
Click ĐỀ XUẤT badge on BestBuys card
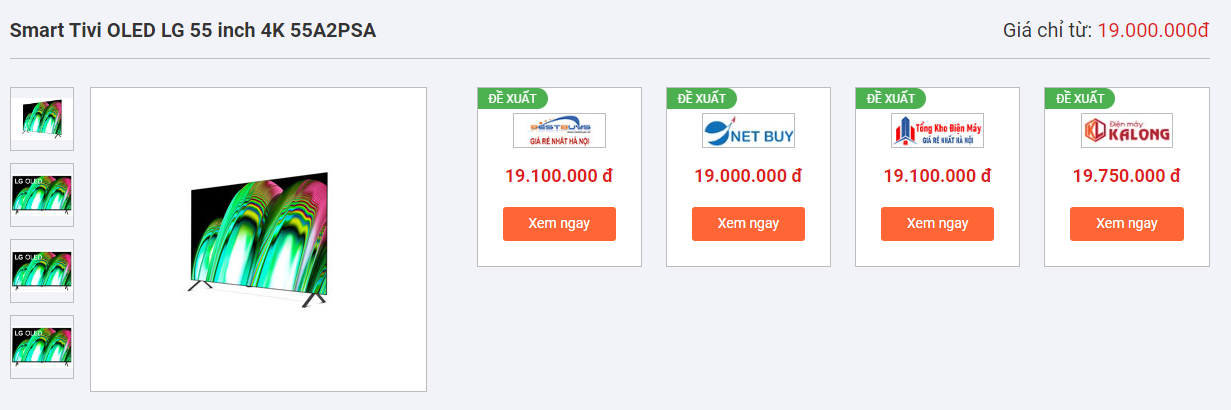(x=512, y=98)
